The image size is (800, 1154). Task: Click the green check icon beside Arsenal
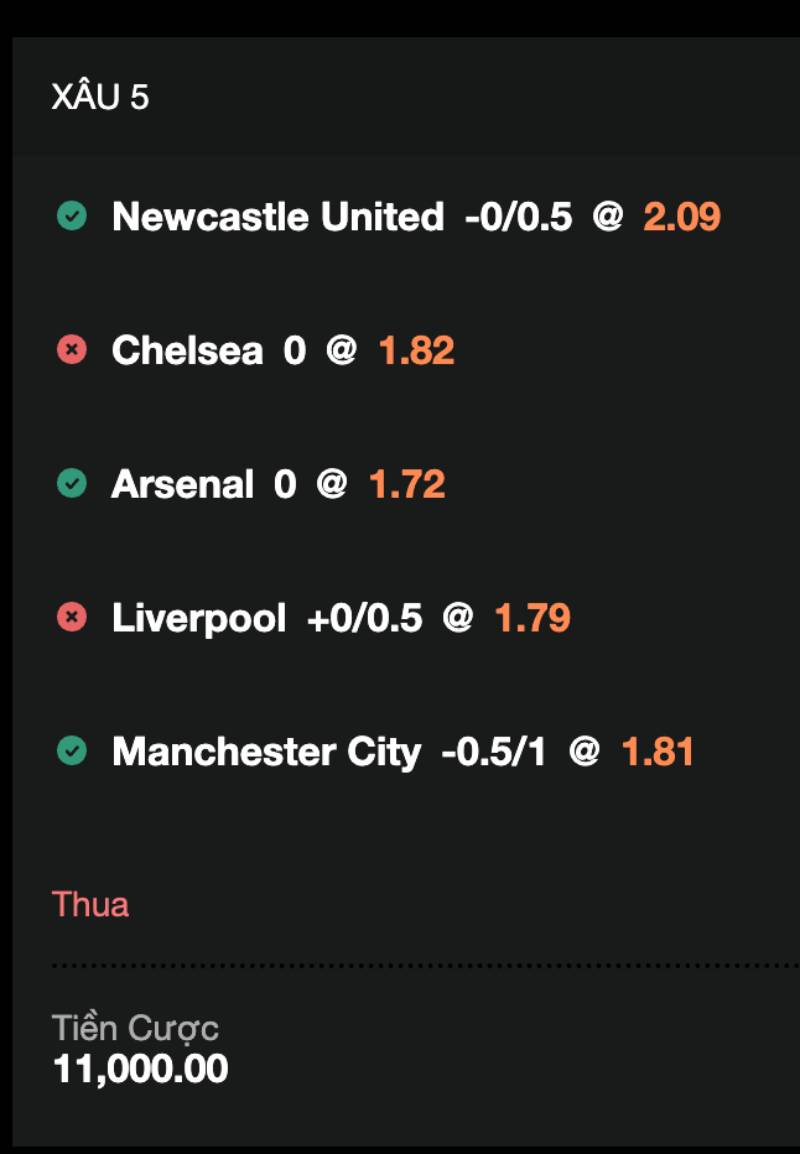click(x=71, y=484)
